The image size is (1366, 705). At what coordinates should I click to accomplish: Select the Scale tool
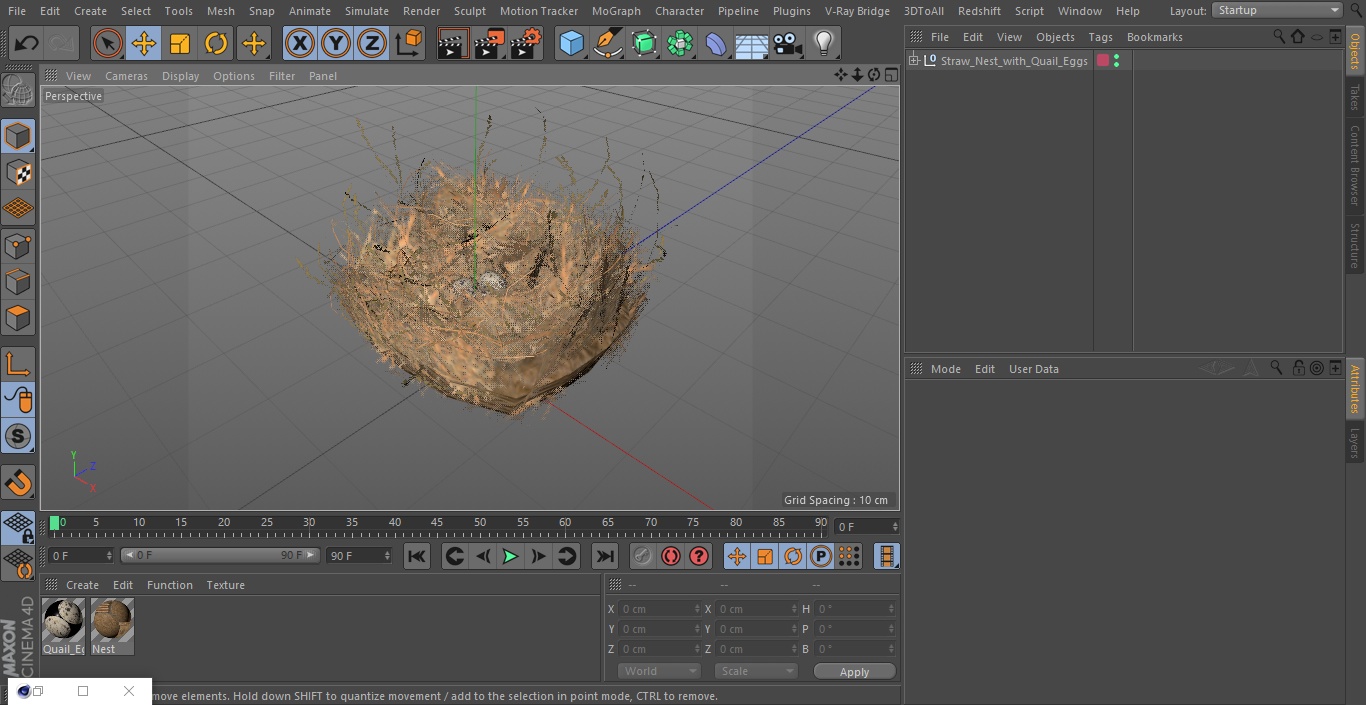point(180,44)
